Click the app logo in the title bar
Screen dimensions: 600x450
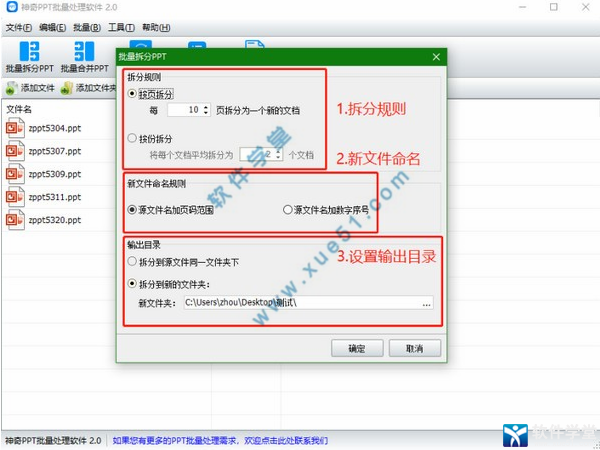(x=11, y=8)
